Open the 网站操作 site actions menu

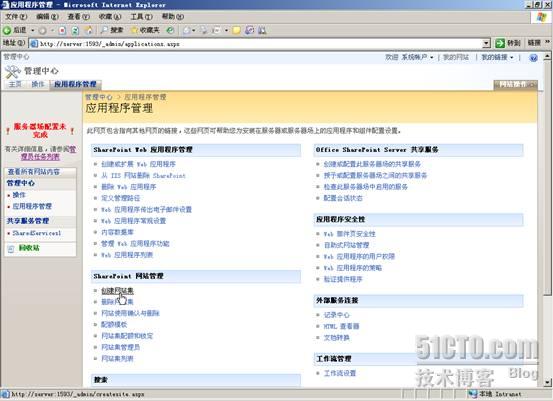click(515, 84)
